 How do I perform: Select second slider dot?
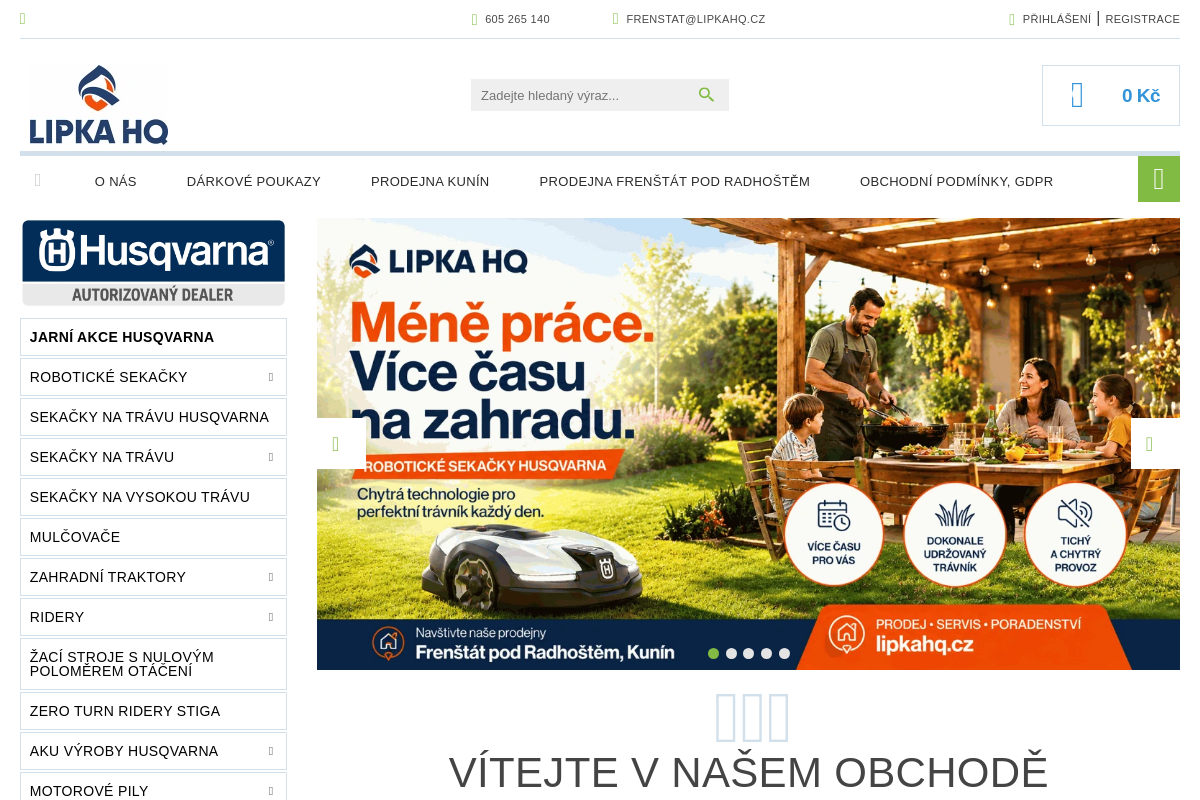(731, 653)
